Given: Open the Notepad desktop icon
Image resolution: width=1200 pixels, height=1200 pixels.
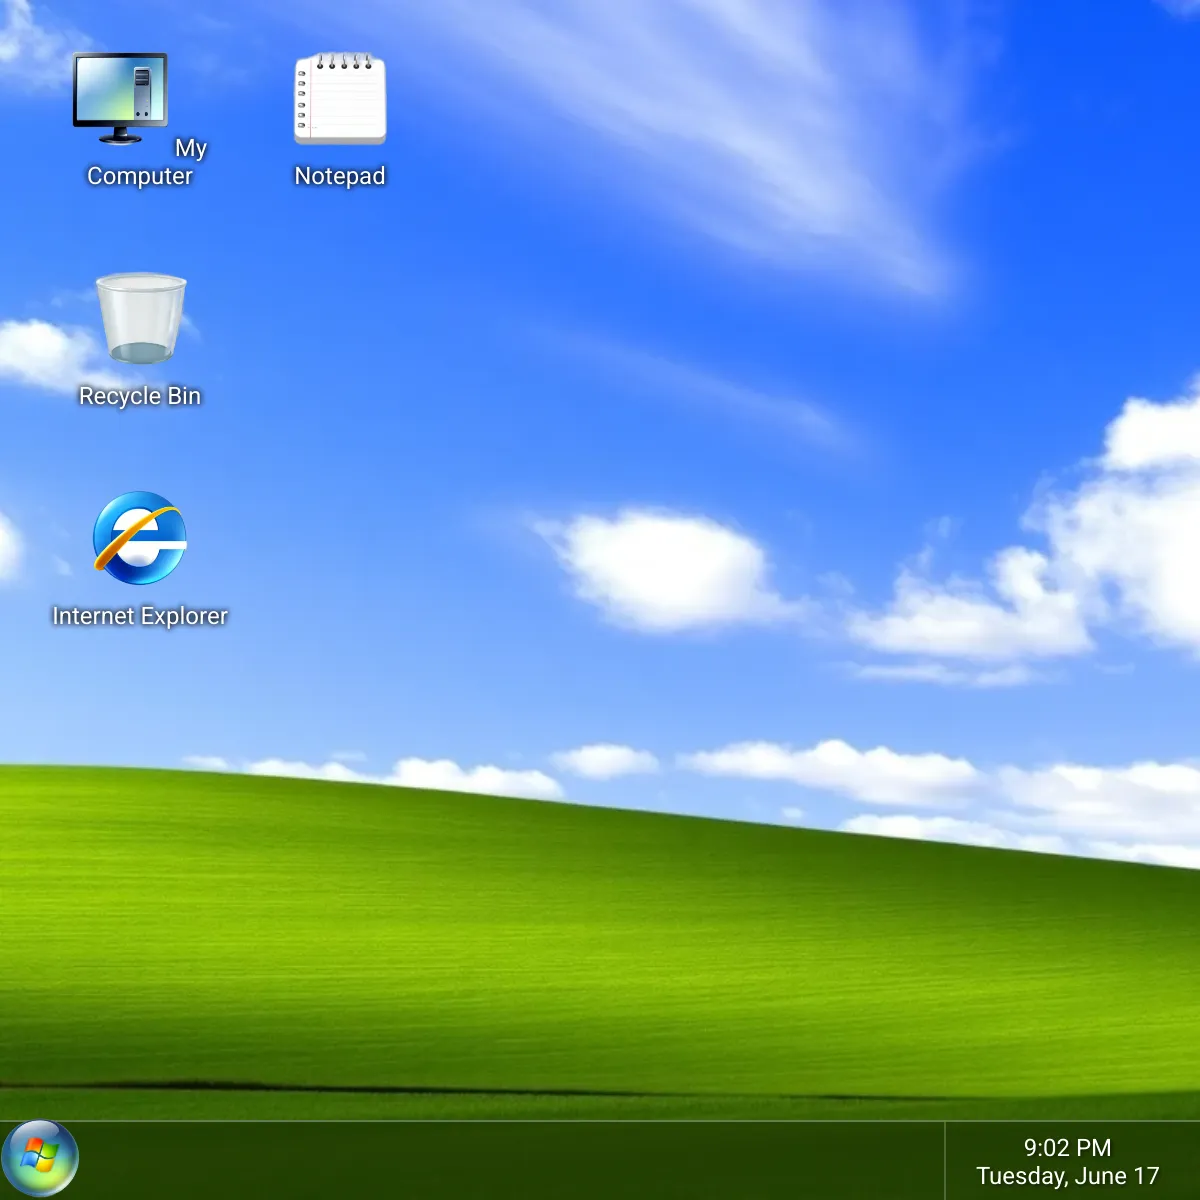Looking at the screenshot, I should (x=340, y=98).
